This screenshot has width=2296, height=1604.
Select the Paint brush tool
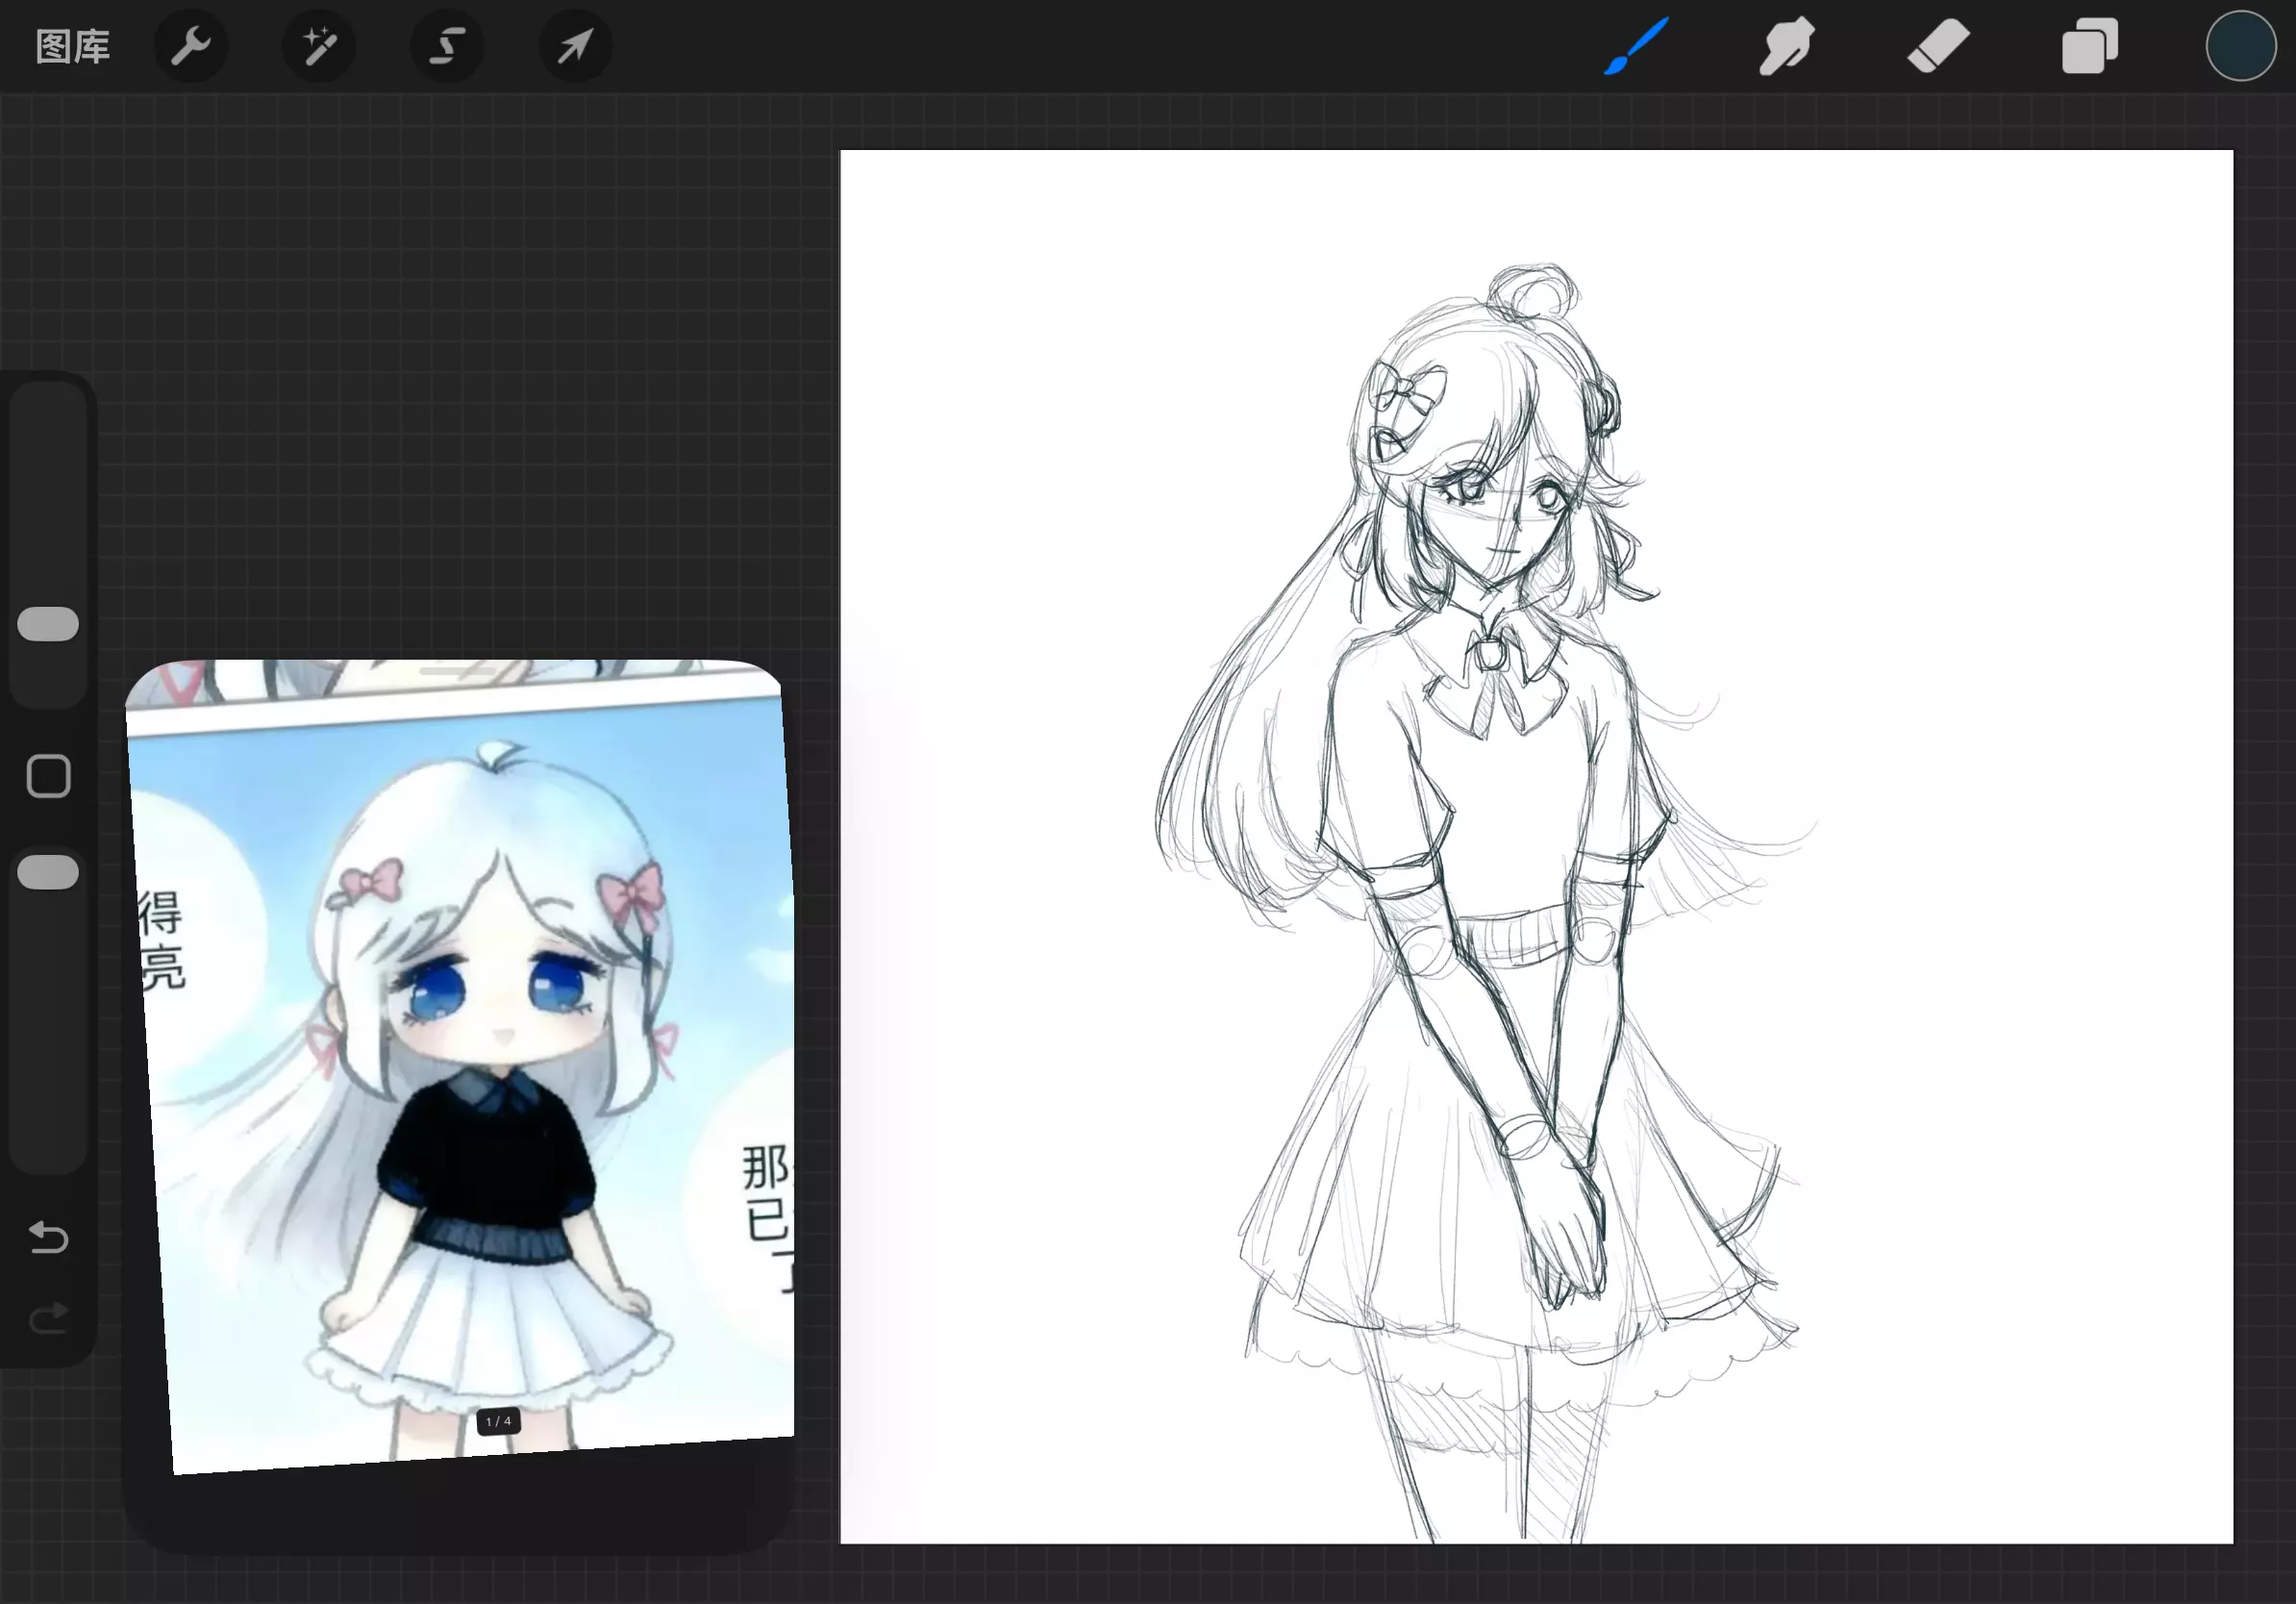pos(1637,46)
